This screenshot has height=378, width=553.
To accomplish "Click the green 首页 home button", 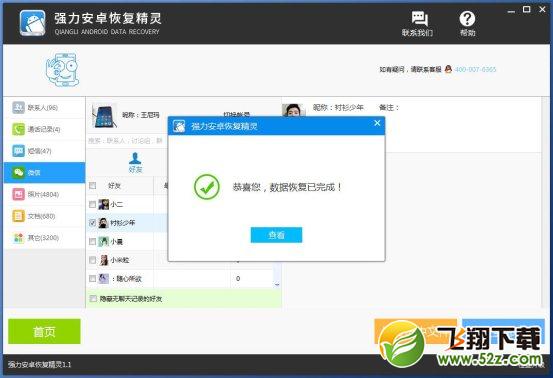I will [x=44, y=331].
